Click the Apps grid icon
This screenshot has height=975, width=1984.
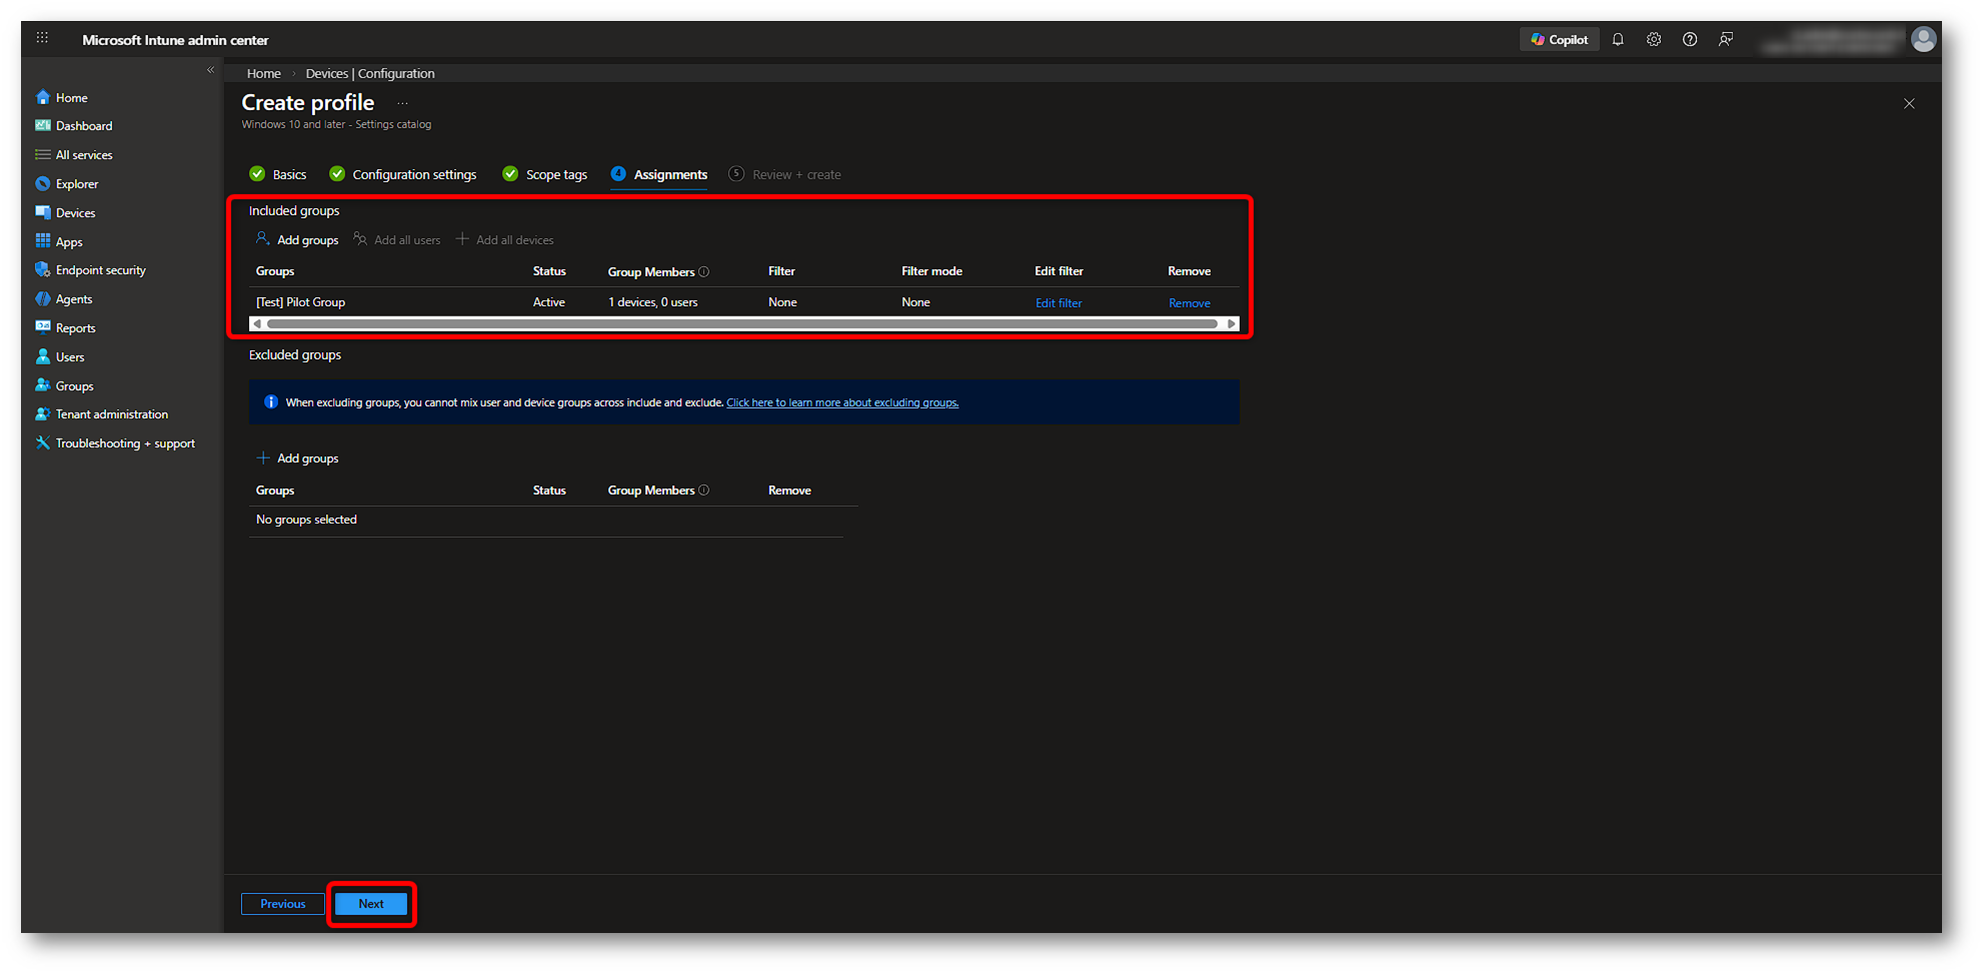(x=43, y=241)
